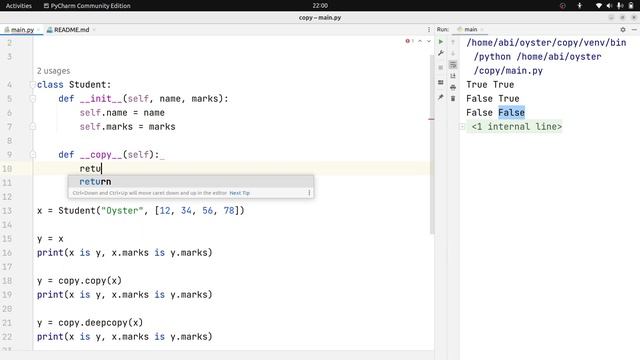Print the console output
Image resolution: width=640 pixels, height=360 pixels.
(x=453, y=87)
